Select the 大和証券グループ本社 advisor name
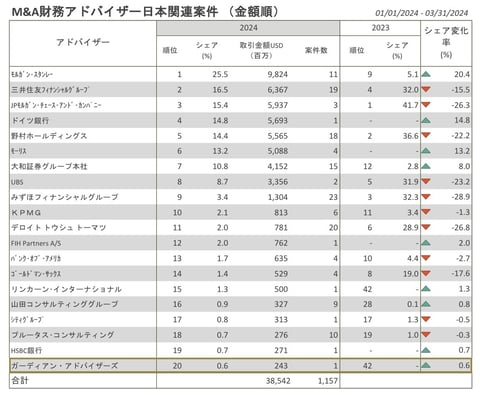This screenshot has width=480, height=395. coord(49,166)
